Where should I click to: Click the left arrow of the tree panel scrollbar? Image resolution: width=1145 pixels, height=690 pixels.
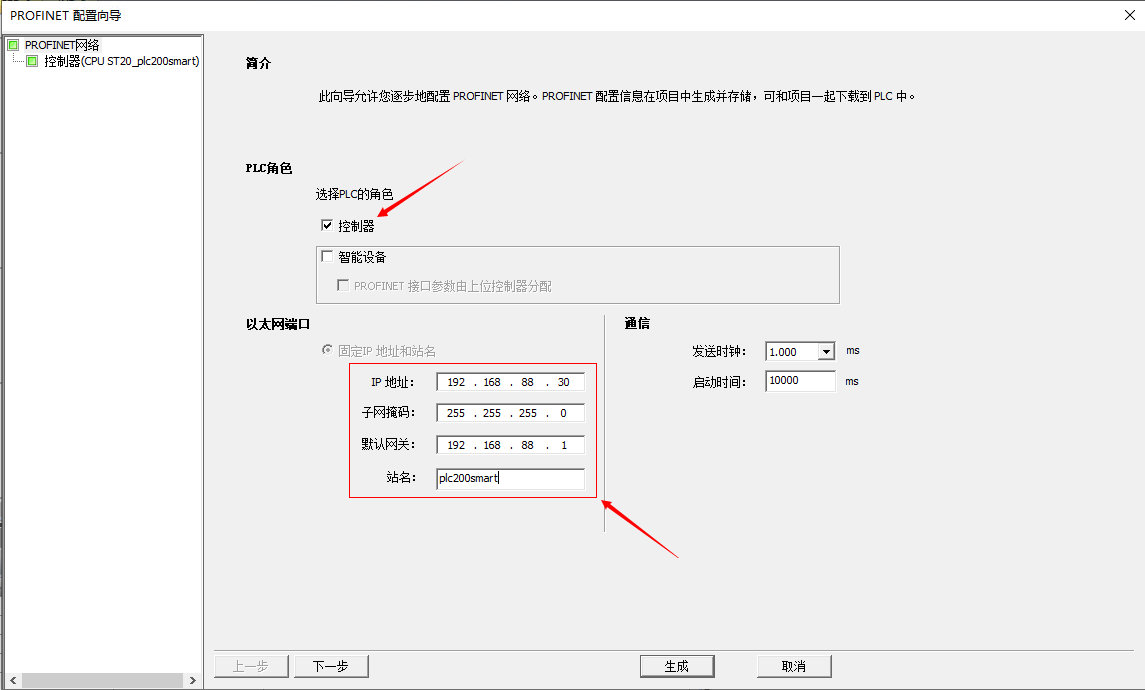pyautogui.click(x=11, y=679)
